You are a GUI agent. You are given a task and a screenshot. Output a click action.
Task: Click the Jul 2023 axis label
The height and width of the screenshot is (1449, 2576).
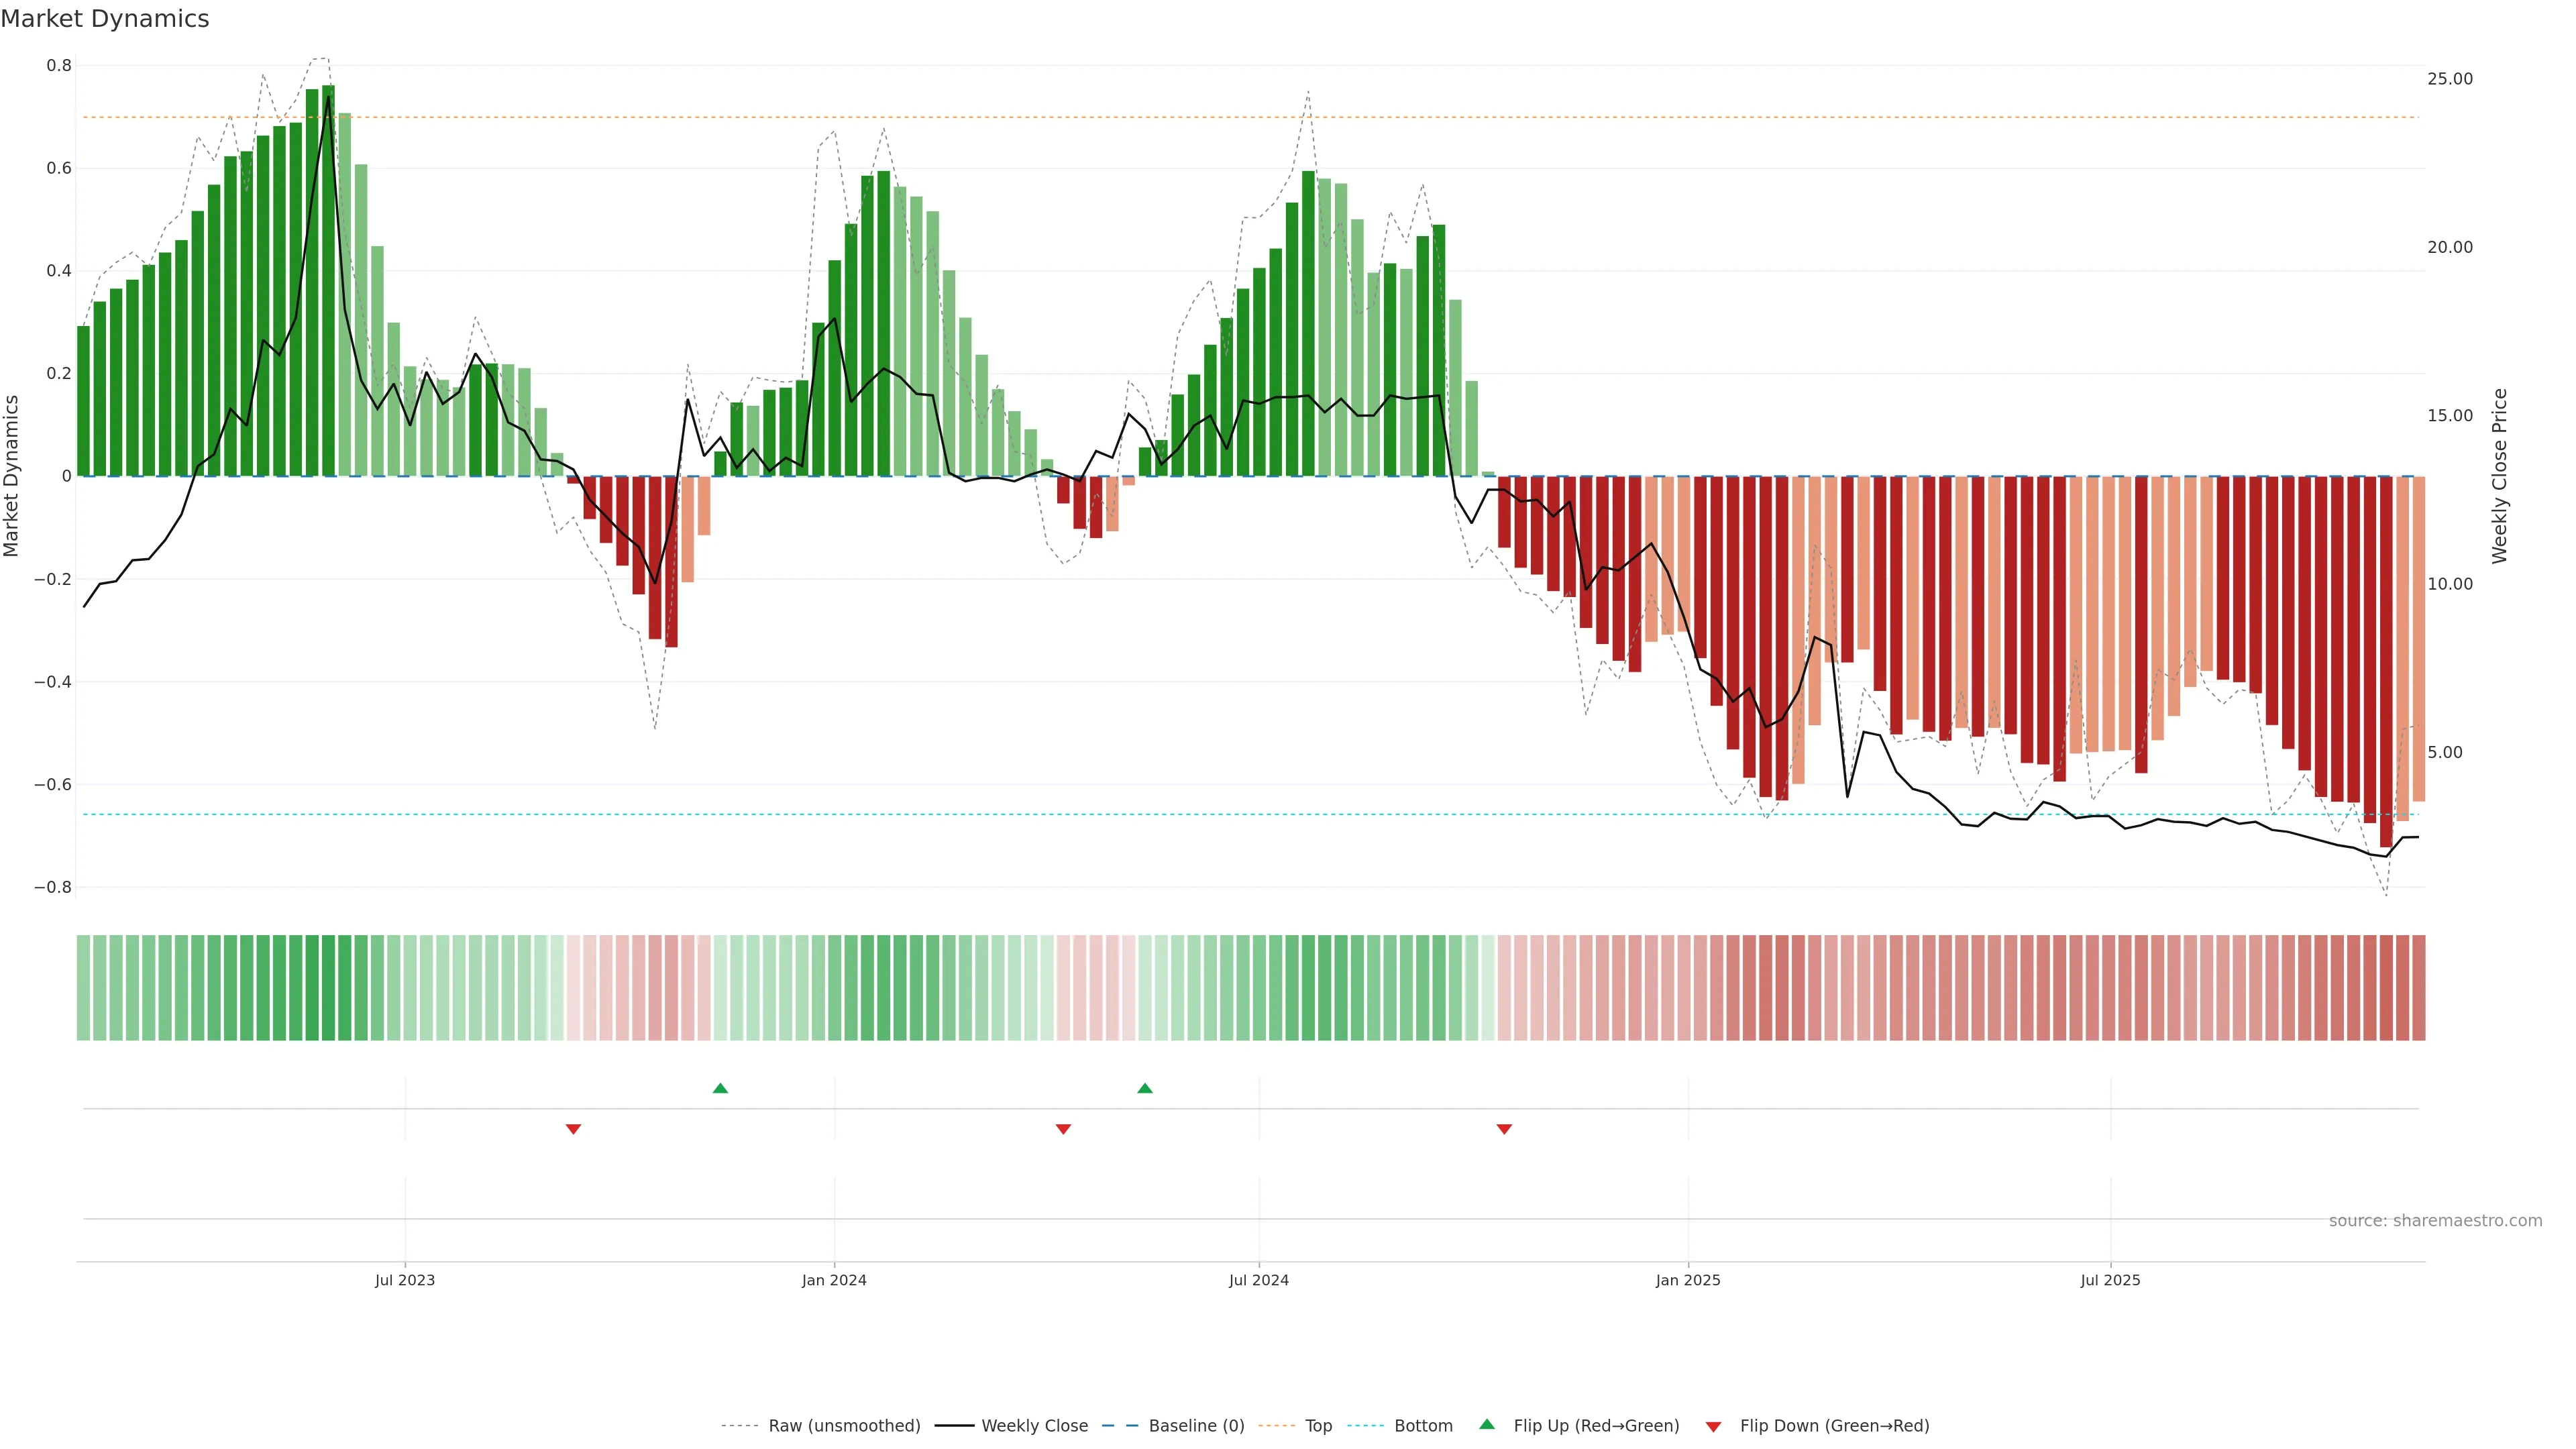[x=405, y=1280]
